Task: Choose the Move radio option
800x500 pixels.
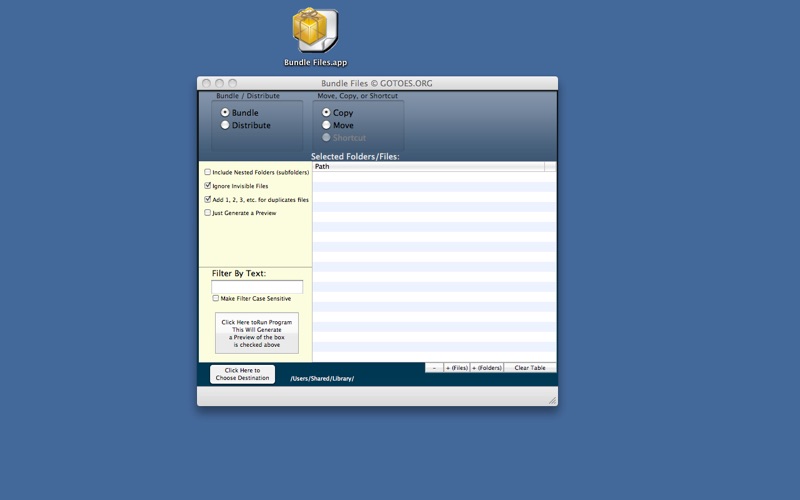Action: (326, 125)
